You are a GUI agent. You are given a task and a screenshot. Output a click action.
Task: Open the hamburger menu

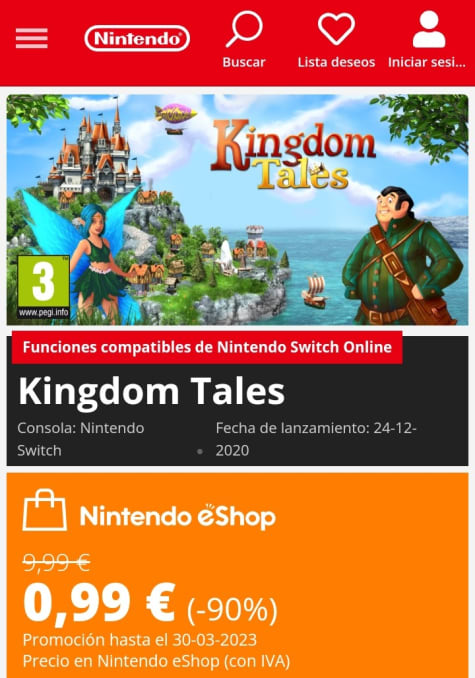tap(32, 38)
